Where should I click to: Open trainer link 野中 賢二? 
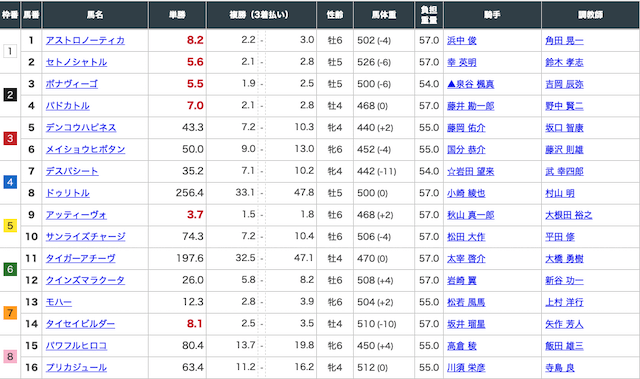click(564, 106)
